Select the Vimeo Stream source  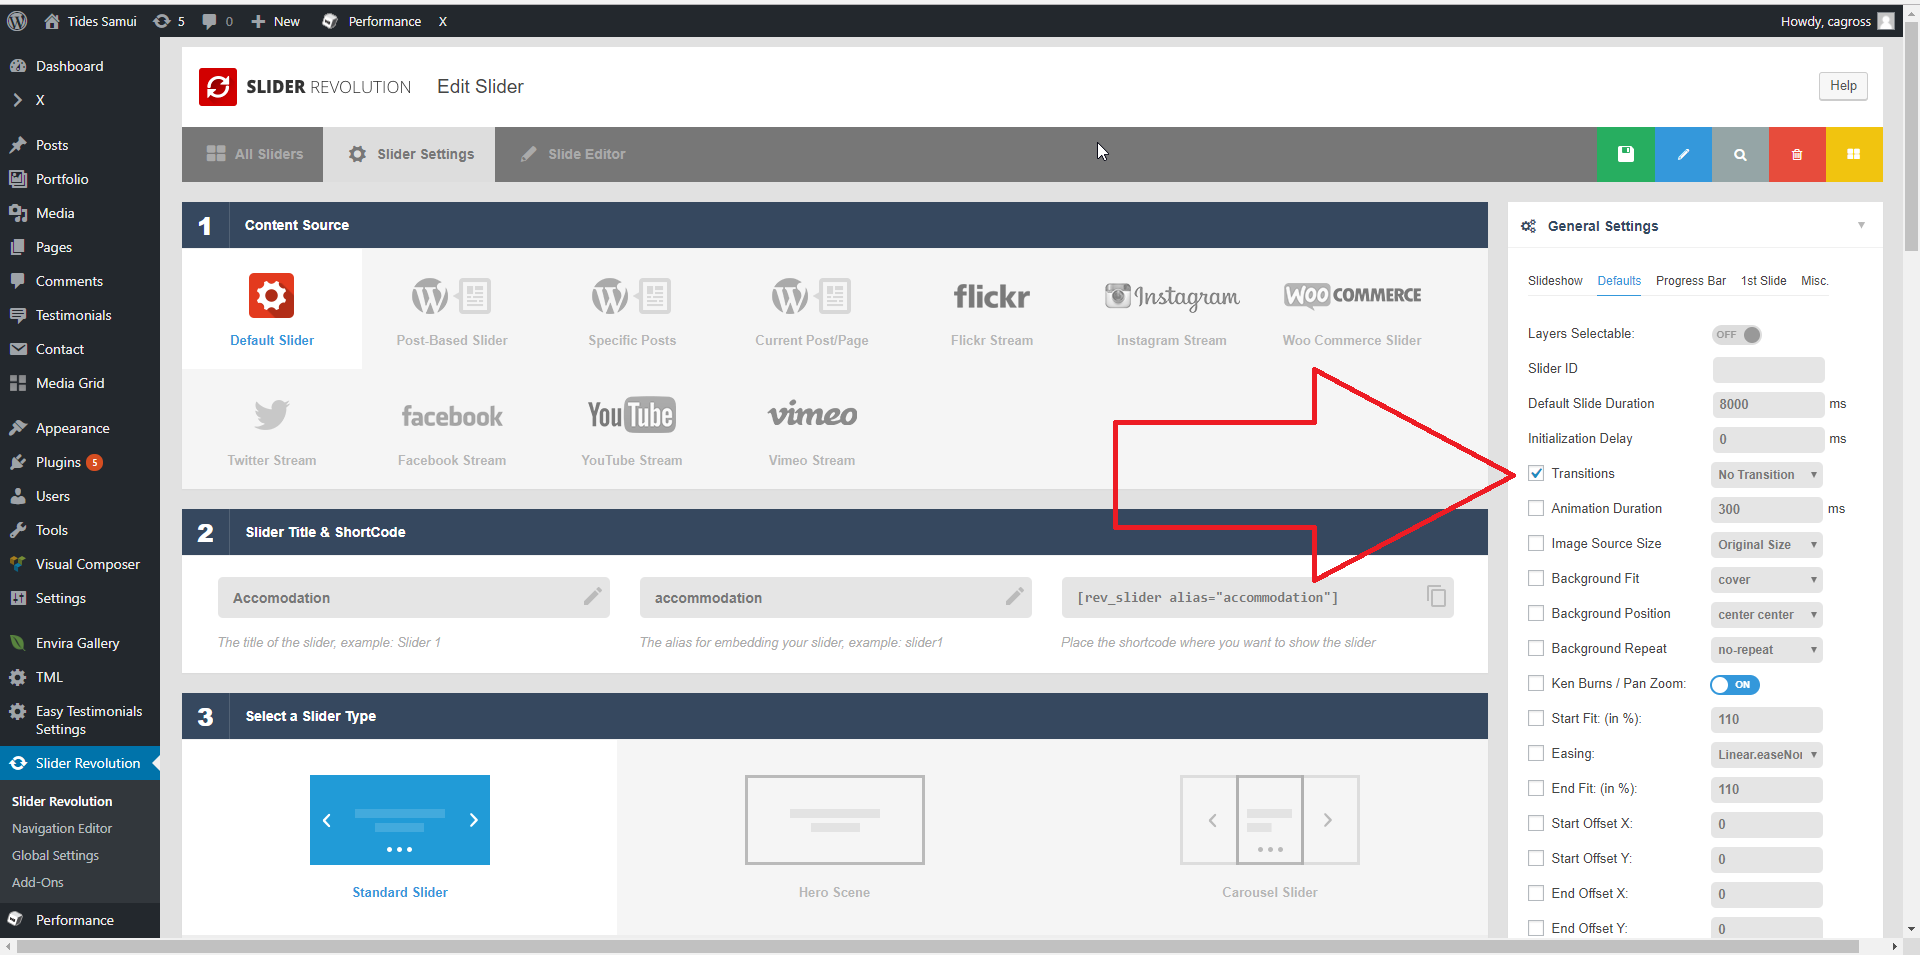tap(812, 415)
